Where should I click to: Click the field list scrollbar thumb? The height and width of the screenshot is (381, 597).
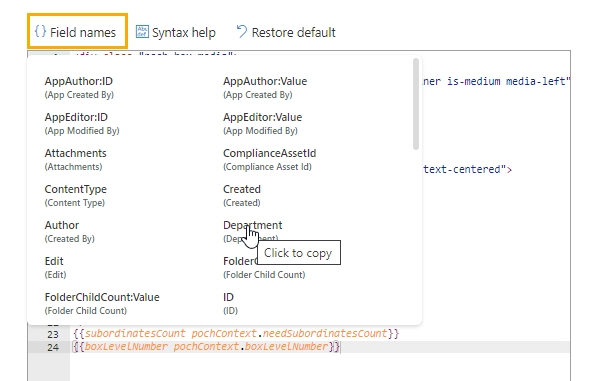(416, 104)
